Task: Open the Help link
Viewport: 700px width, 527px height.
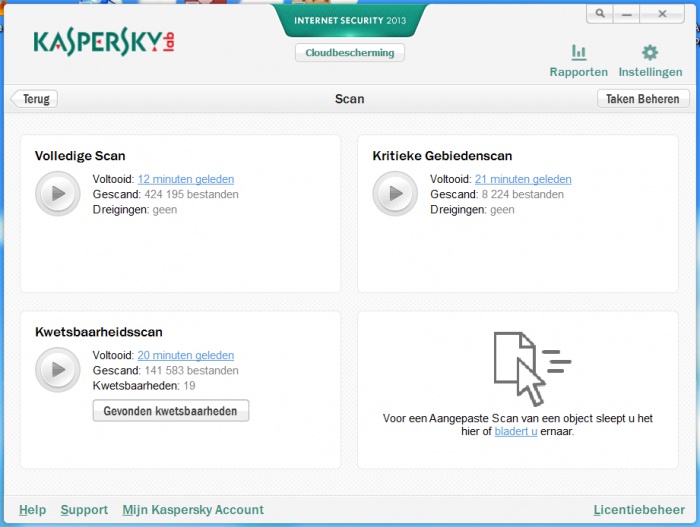Action: click(33, 510)
